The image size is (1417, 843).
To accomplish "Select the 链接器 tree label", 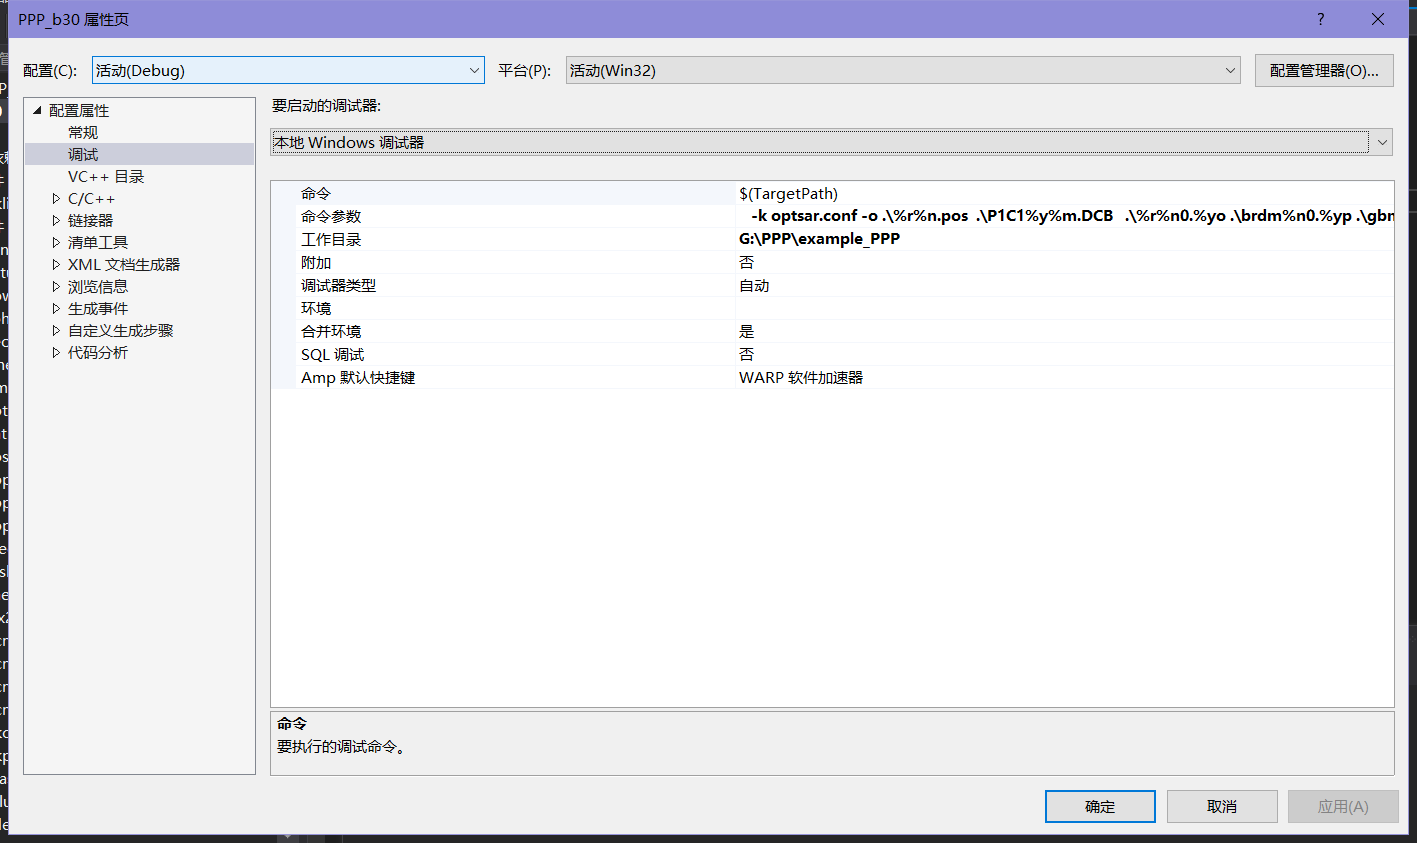I will pos(90,220).
